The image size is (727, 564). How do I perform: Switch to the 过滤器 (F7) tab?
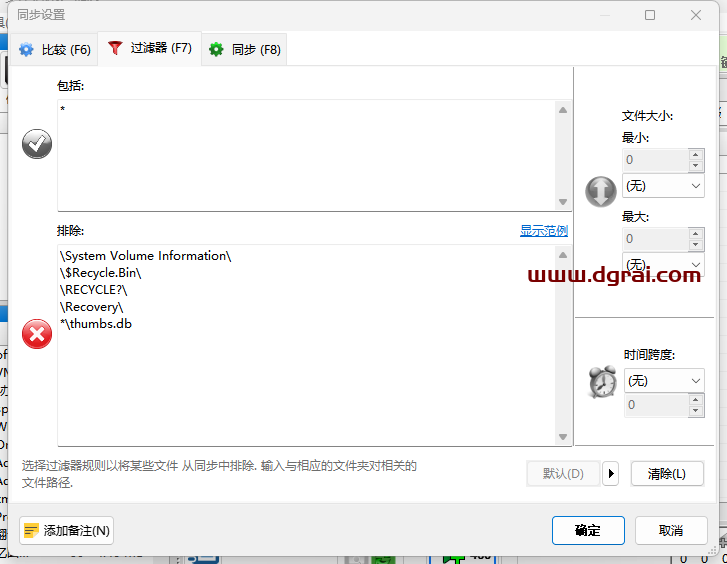150,48
